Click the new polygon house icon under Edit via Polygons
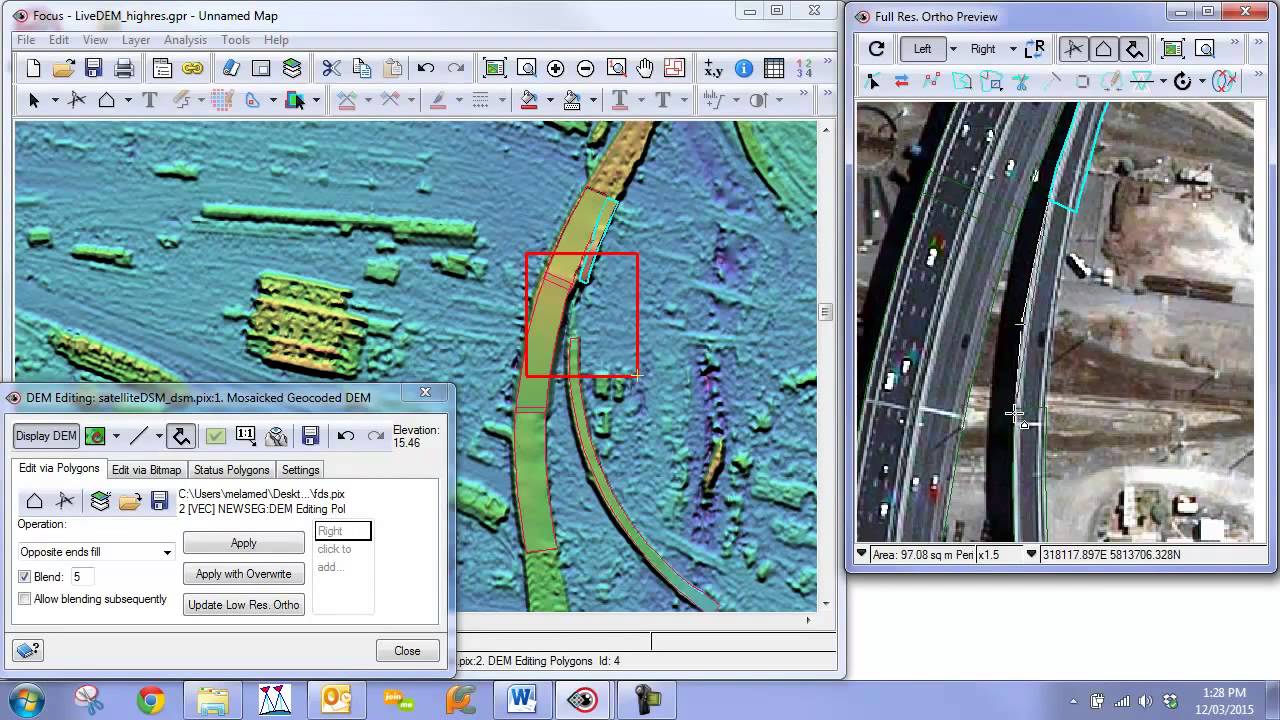This screenshot has width=1280, height=720. [34, 501]
